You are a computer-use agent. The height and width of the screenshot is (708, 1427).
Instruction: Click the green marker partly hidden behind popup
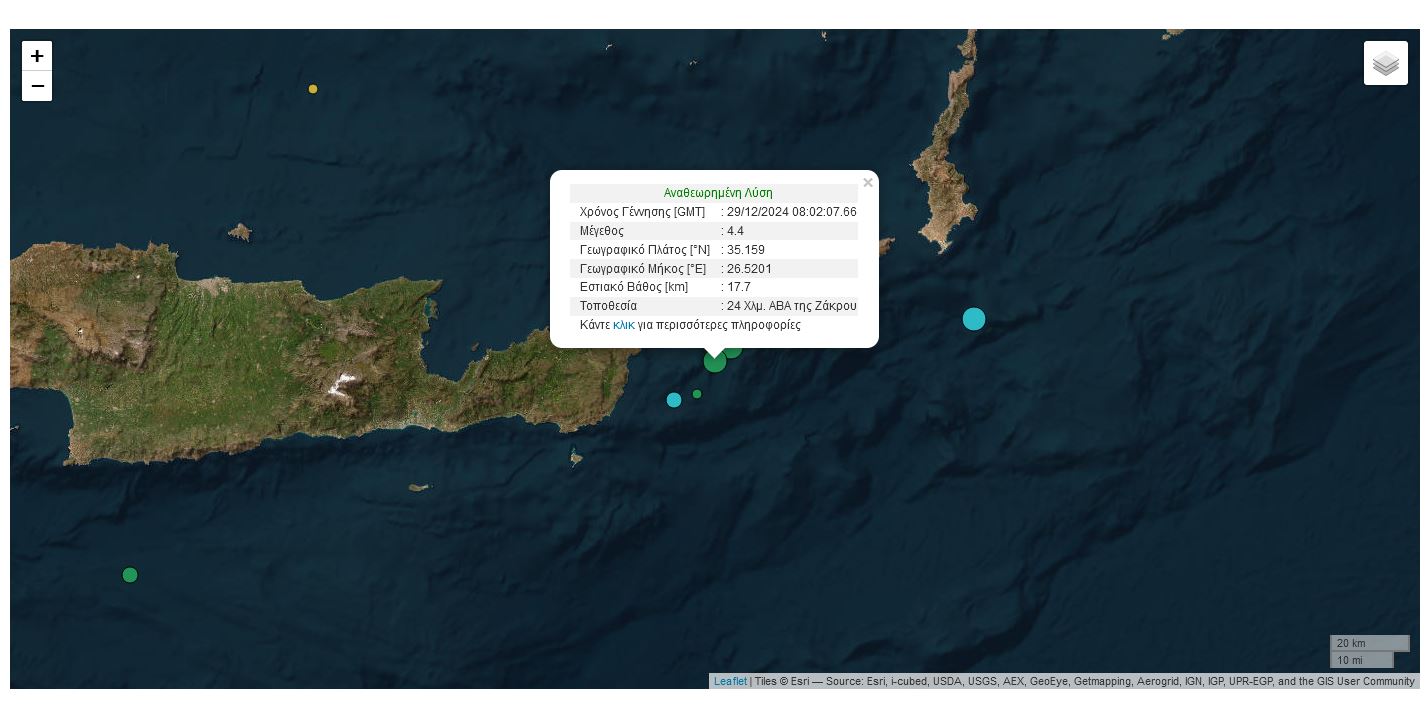735,351
